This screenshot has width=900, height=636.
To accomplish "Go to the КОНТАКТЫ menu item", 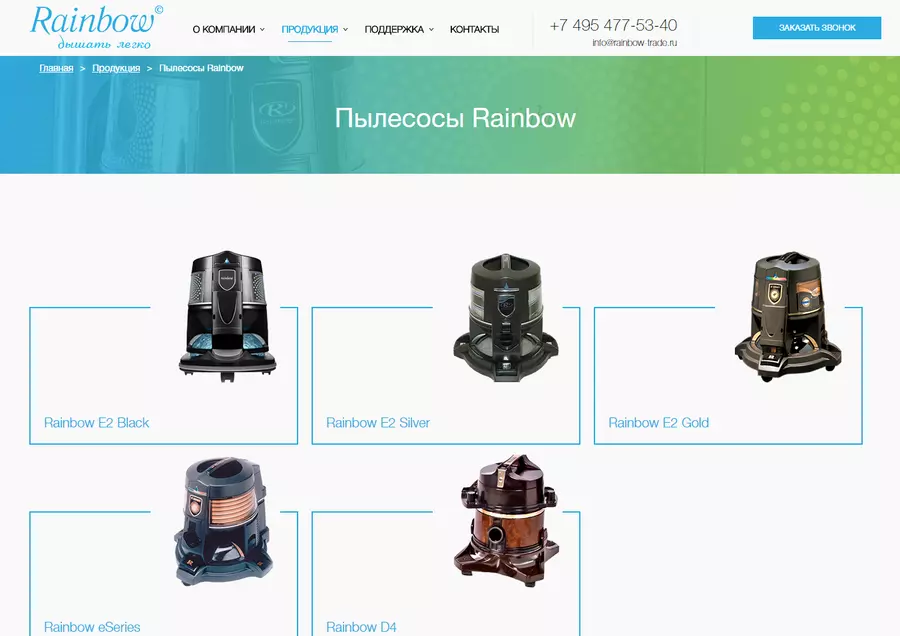I will [x=474, y=29].
